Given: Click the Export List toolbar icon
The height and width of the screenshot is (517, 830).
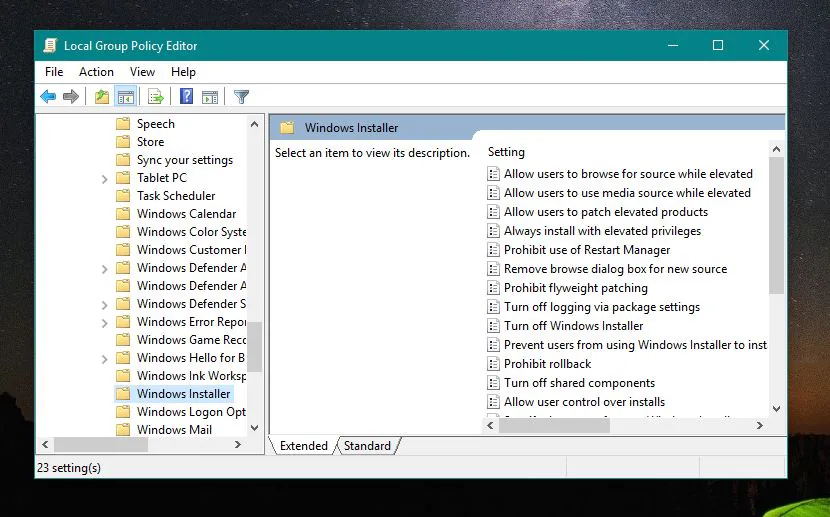Looking at the screenshot, I should pyautogui.click(x=156, y=97).
